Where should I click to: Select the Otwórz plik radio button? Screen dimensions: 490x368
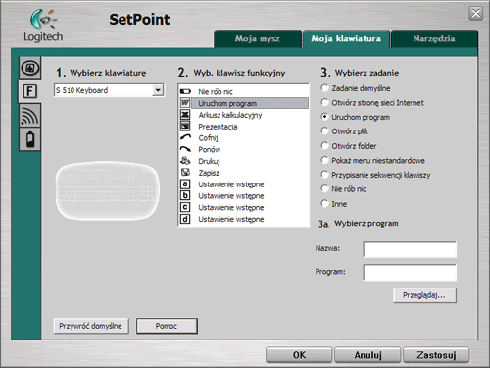pyautogui.click(x=324, y=131)
